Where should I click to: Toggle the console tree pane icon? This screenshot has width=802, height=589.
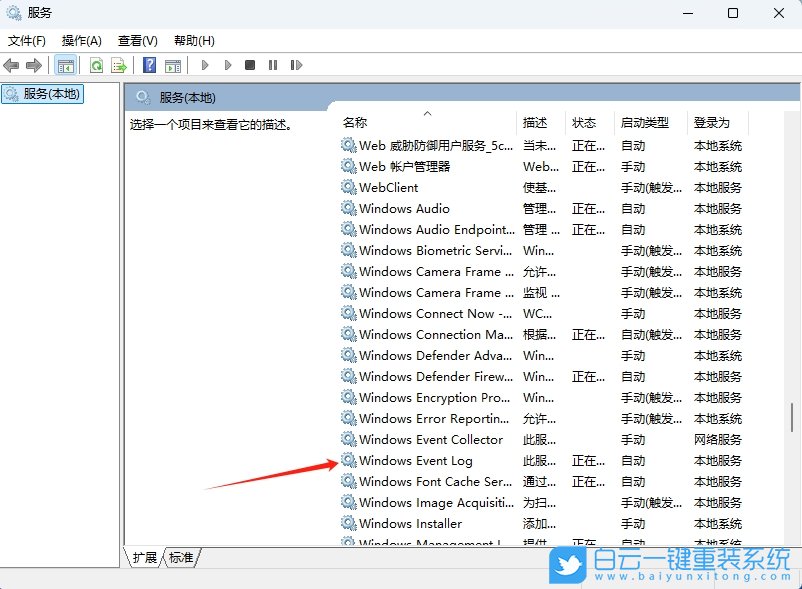tap(65, 64)
